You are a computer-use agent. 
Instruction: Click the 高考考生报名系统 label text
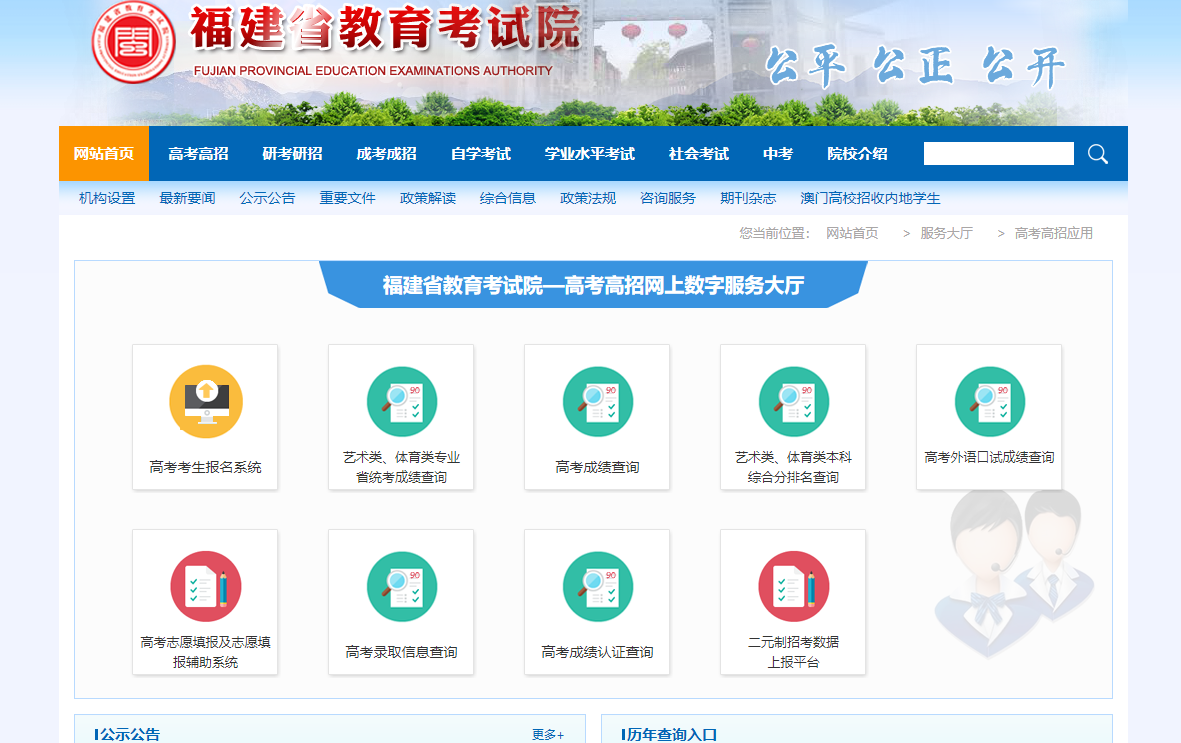(x=206, y=467)
